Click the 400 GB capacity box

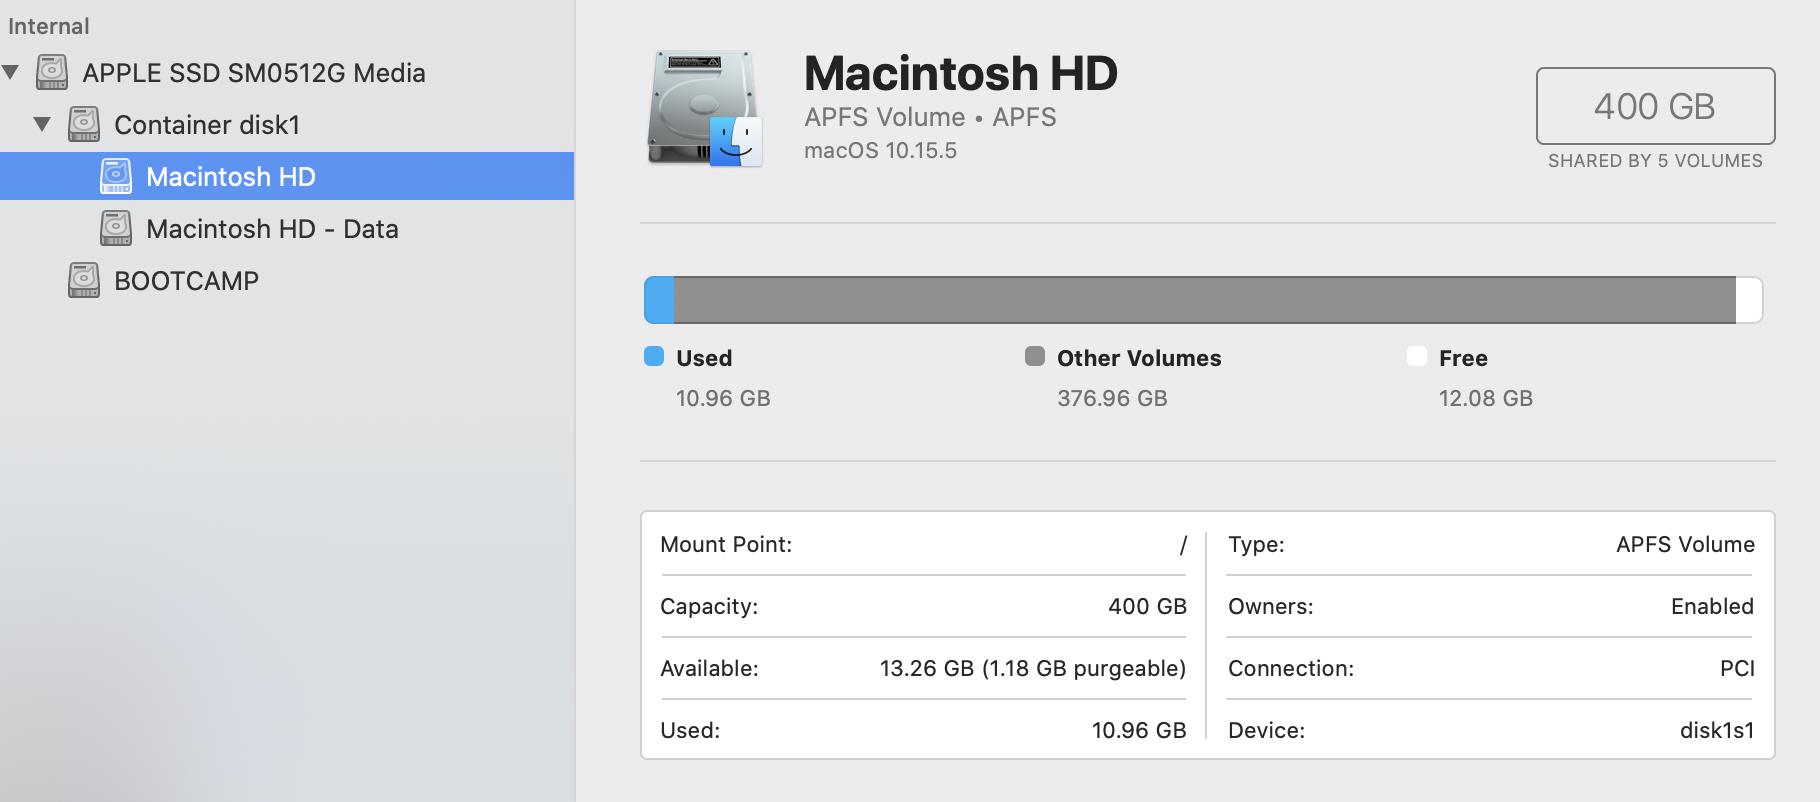(x=1655, y=106)
